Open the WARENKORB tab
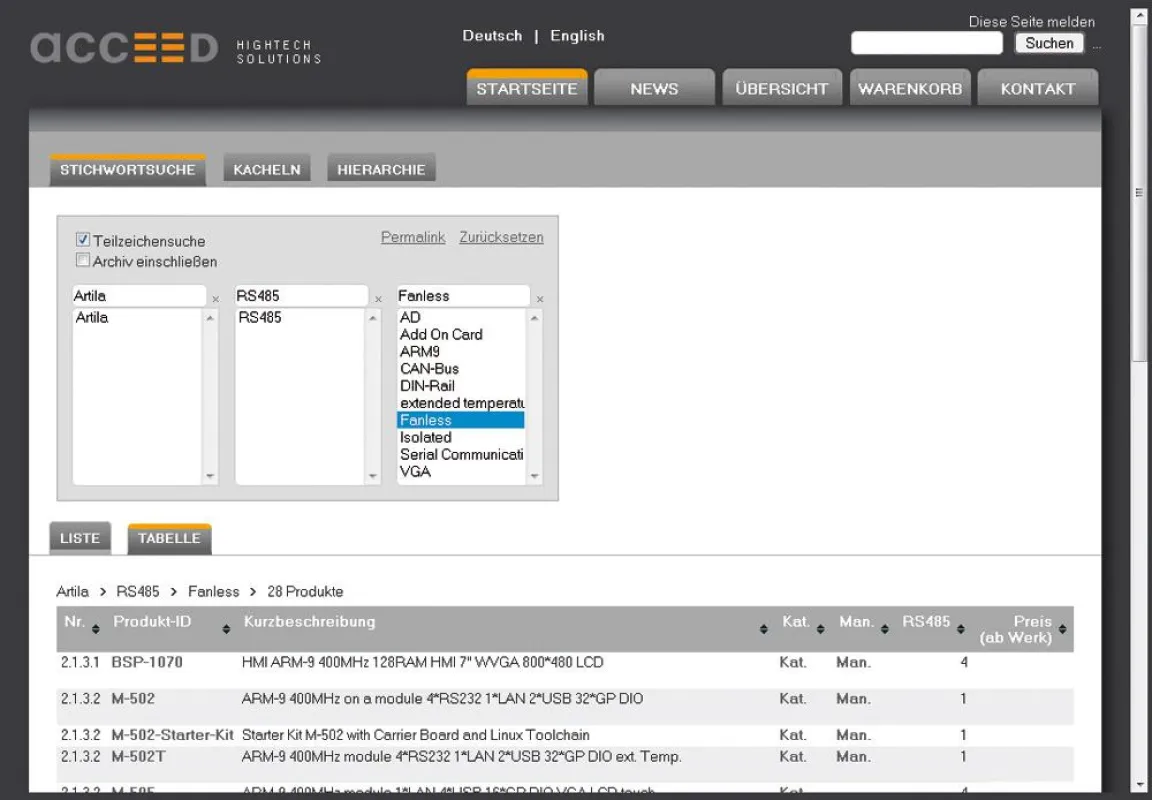The image size is (1152, 800). click(910, 87)
